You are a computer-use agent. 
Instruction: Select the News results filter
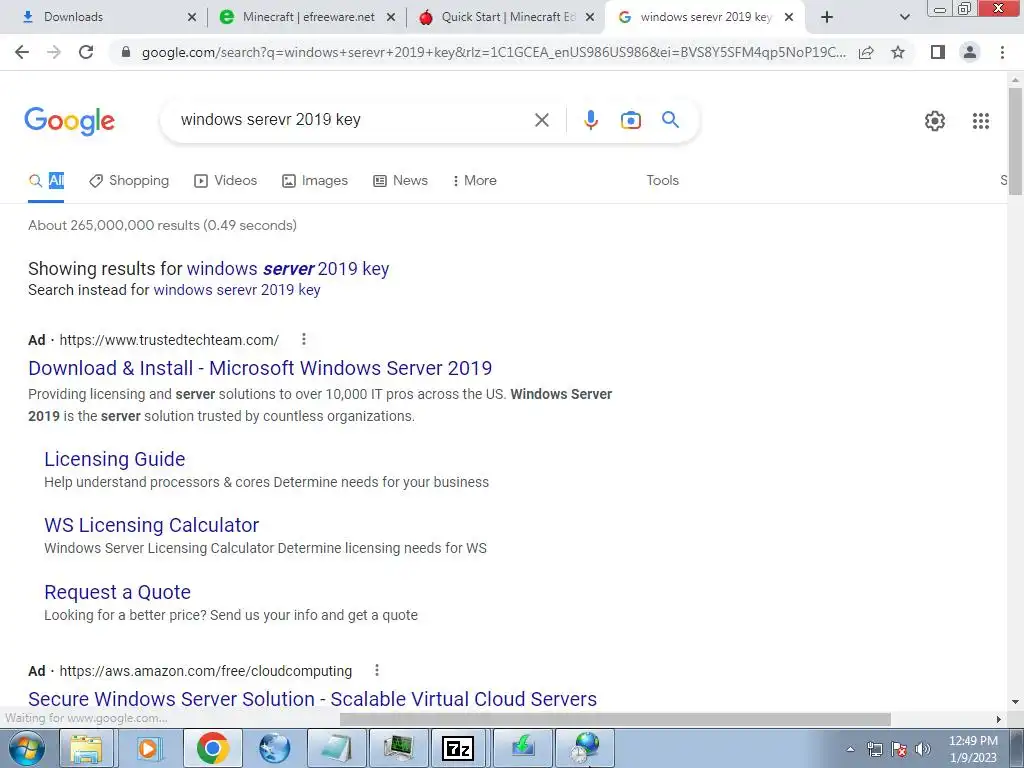pyautogui.click(x=400, y=181)
